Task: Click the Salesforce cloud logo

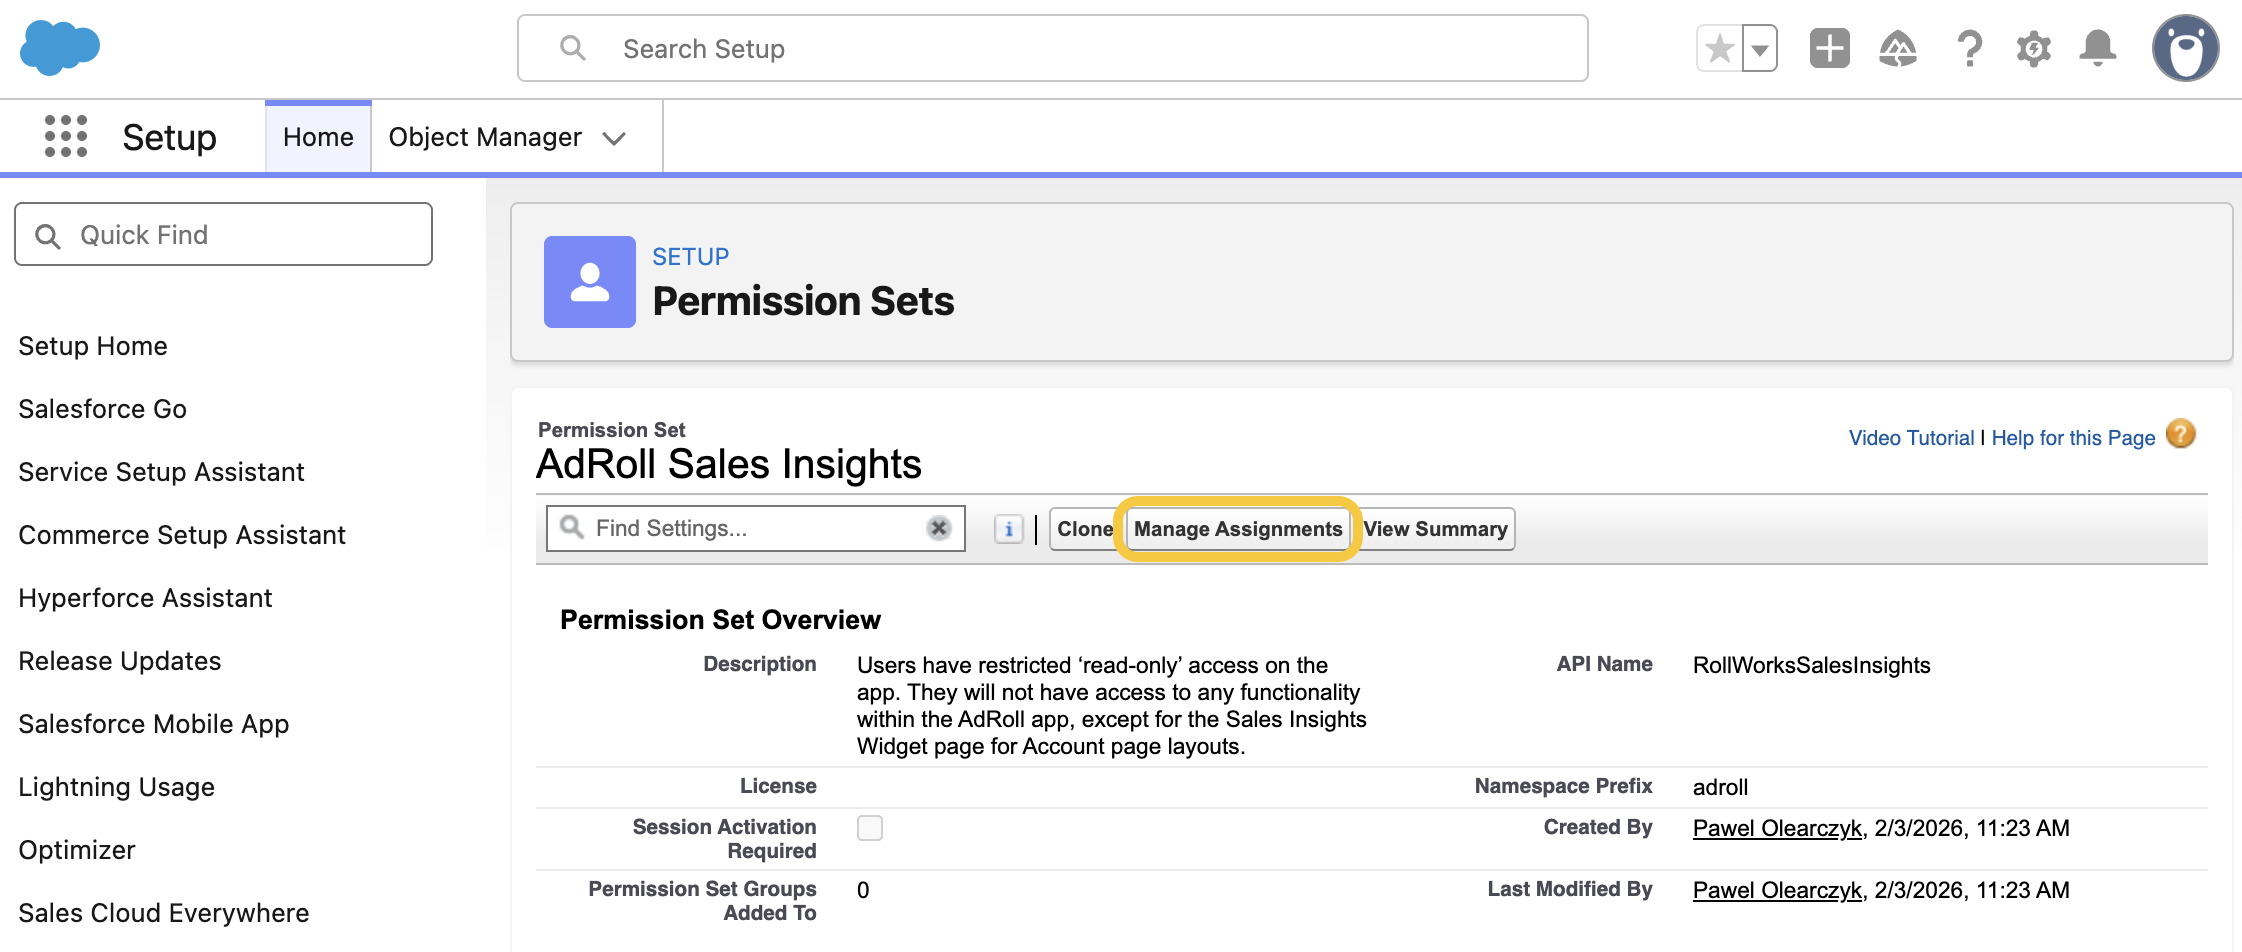Action: pyautogui.click(x=60, y=47)
